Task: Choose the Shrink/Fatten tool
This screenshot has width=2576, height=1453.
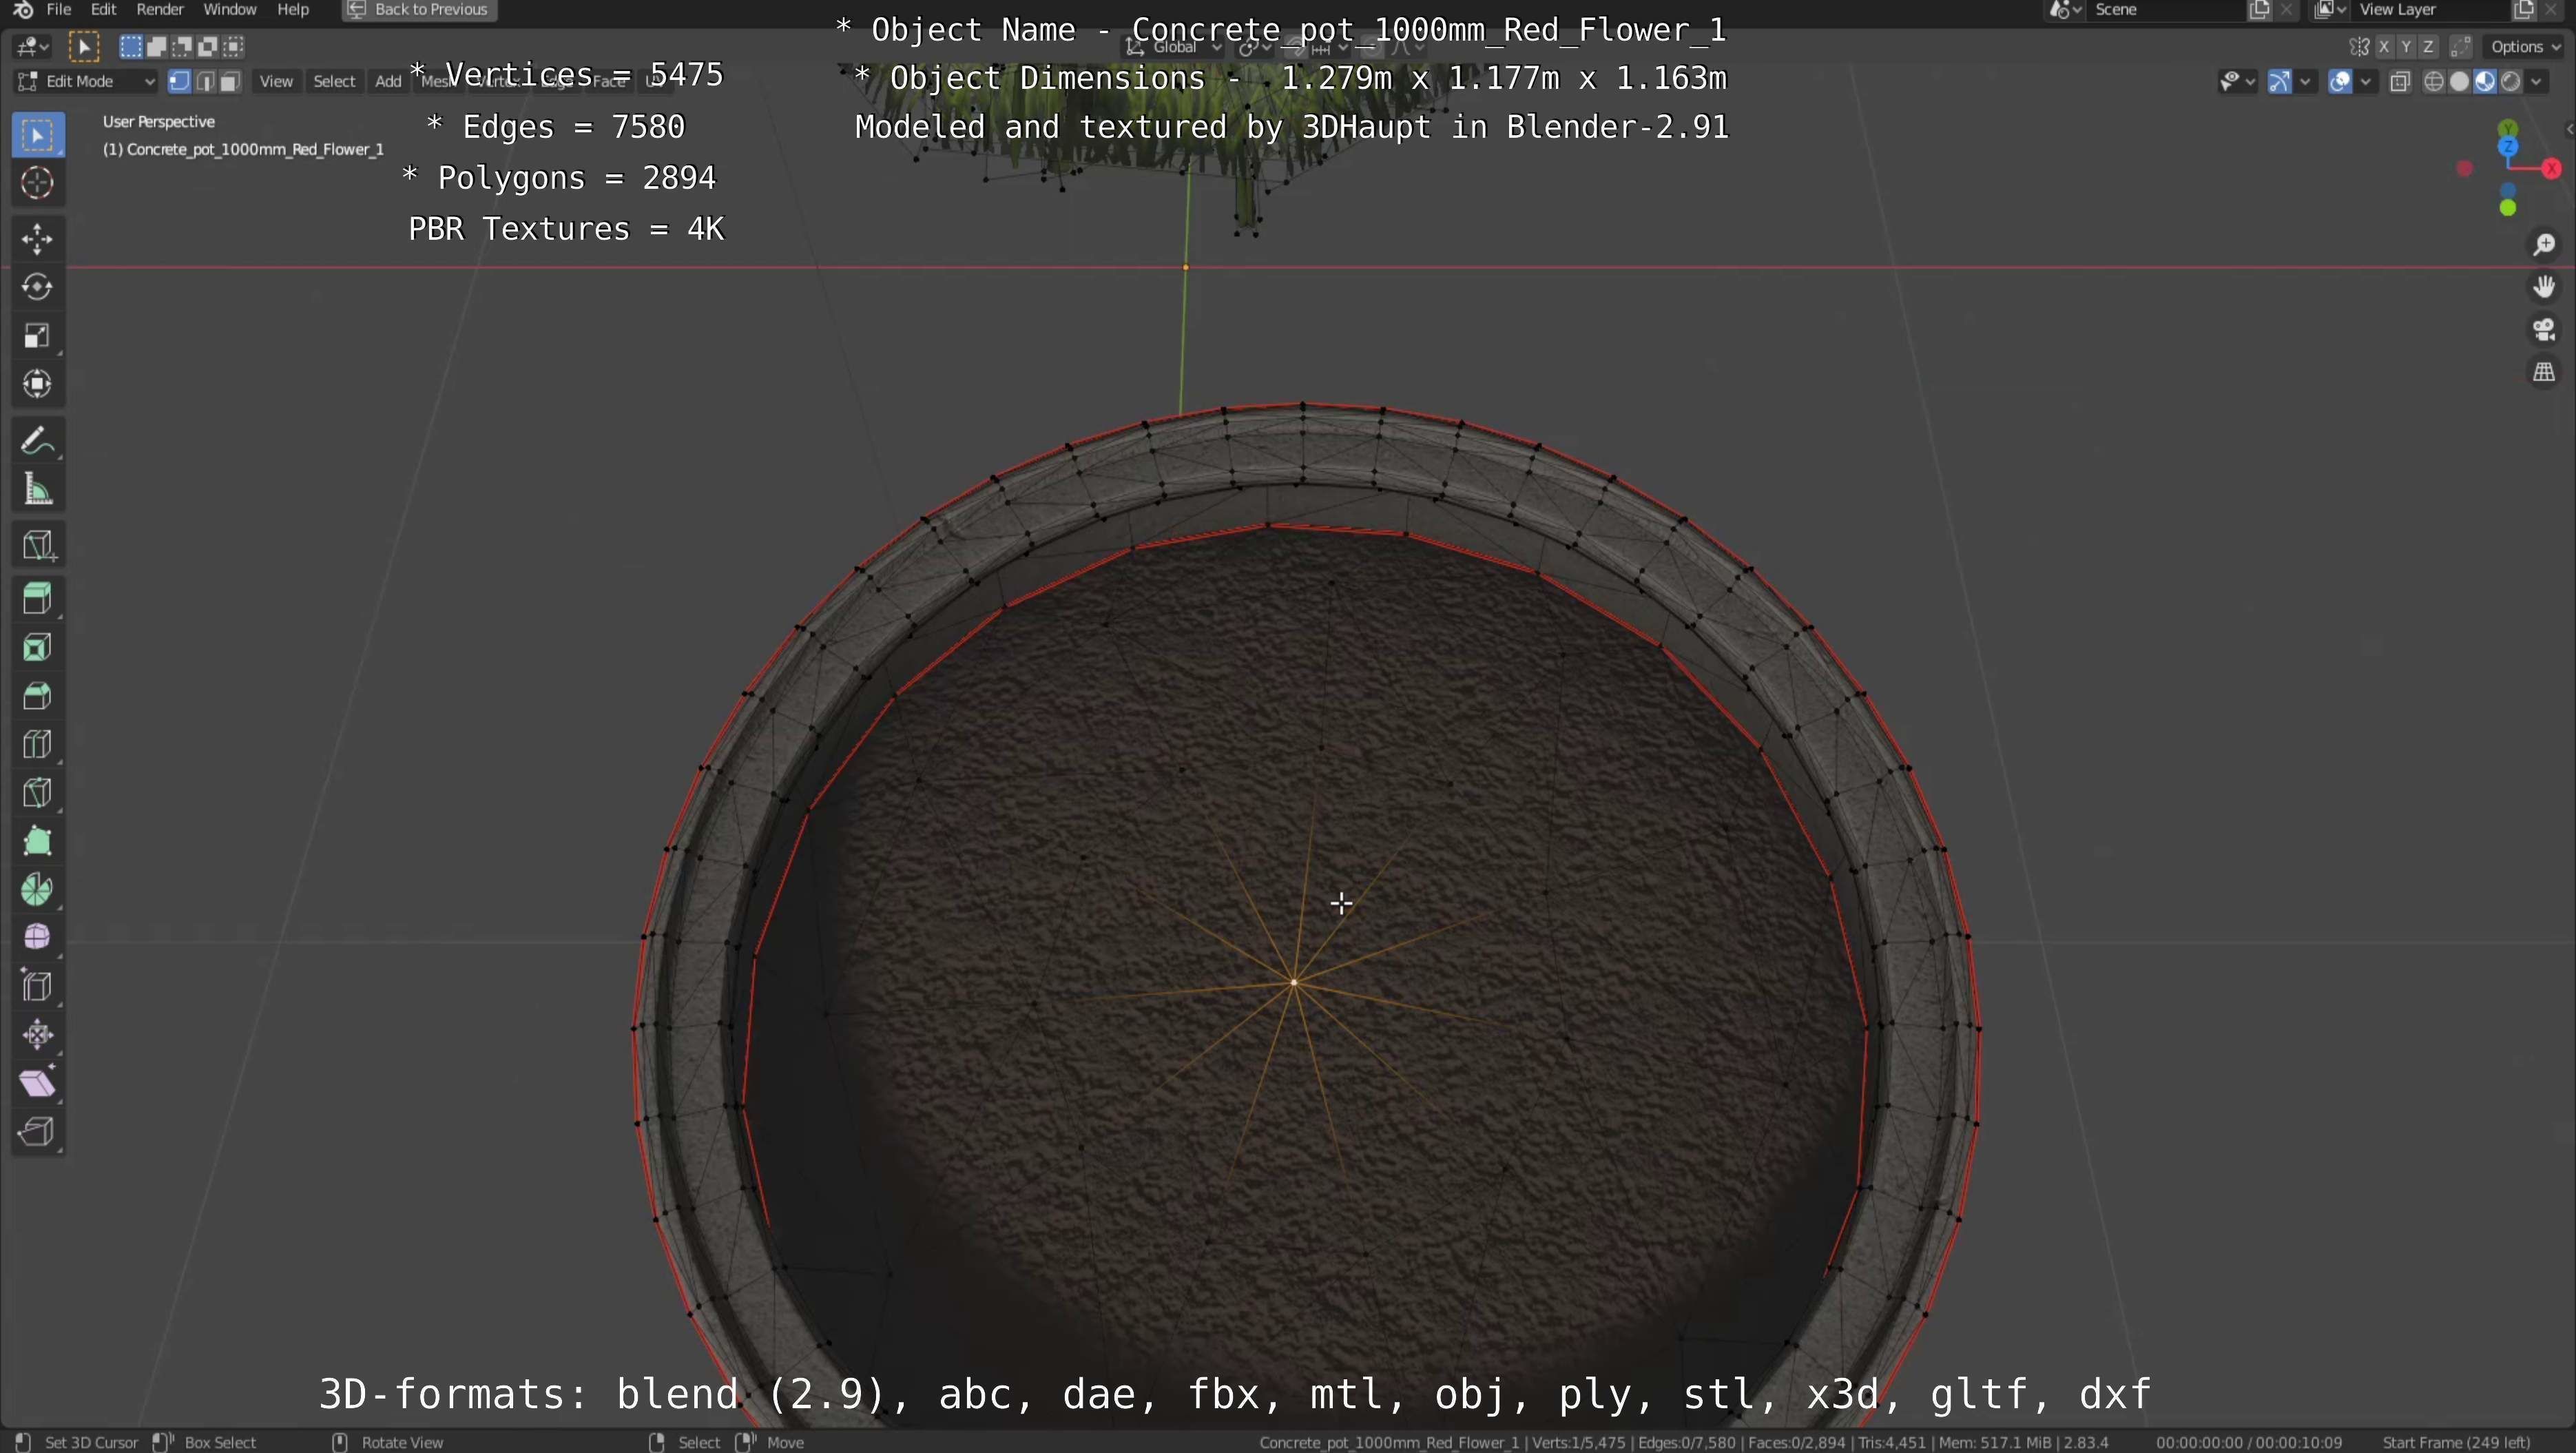Action: pyautogui.click(x=38, y=1034)
